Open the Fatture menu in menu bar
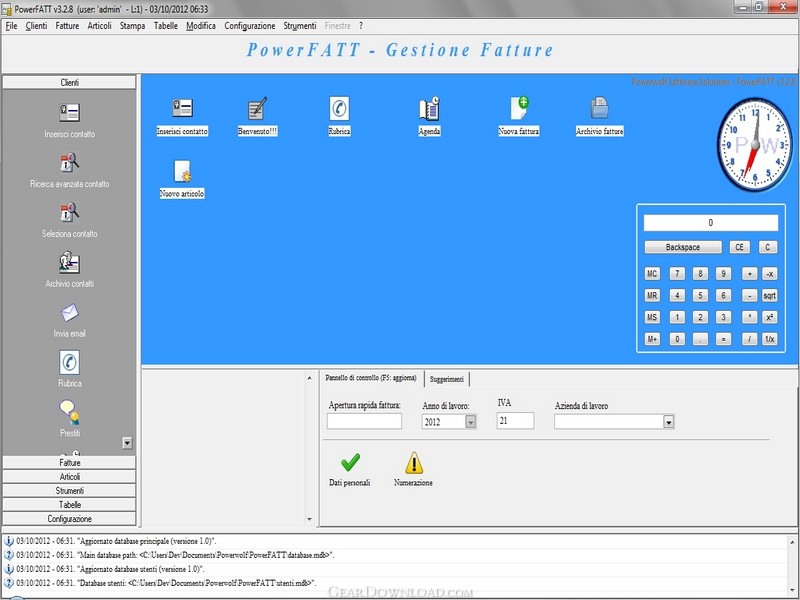 (x=67, y=26)
